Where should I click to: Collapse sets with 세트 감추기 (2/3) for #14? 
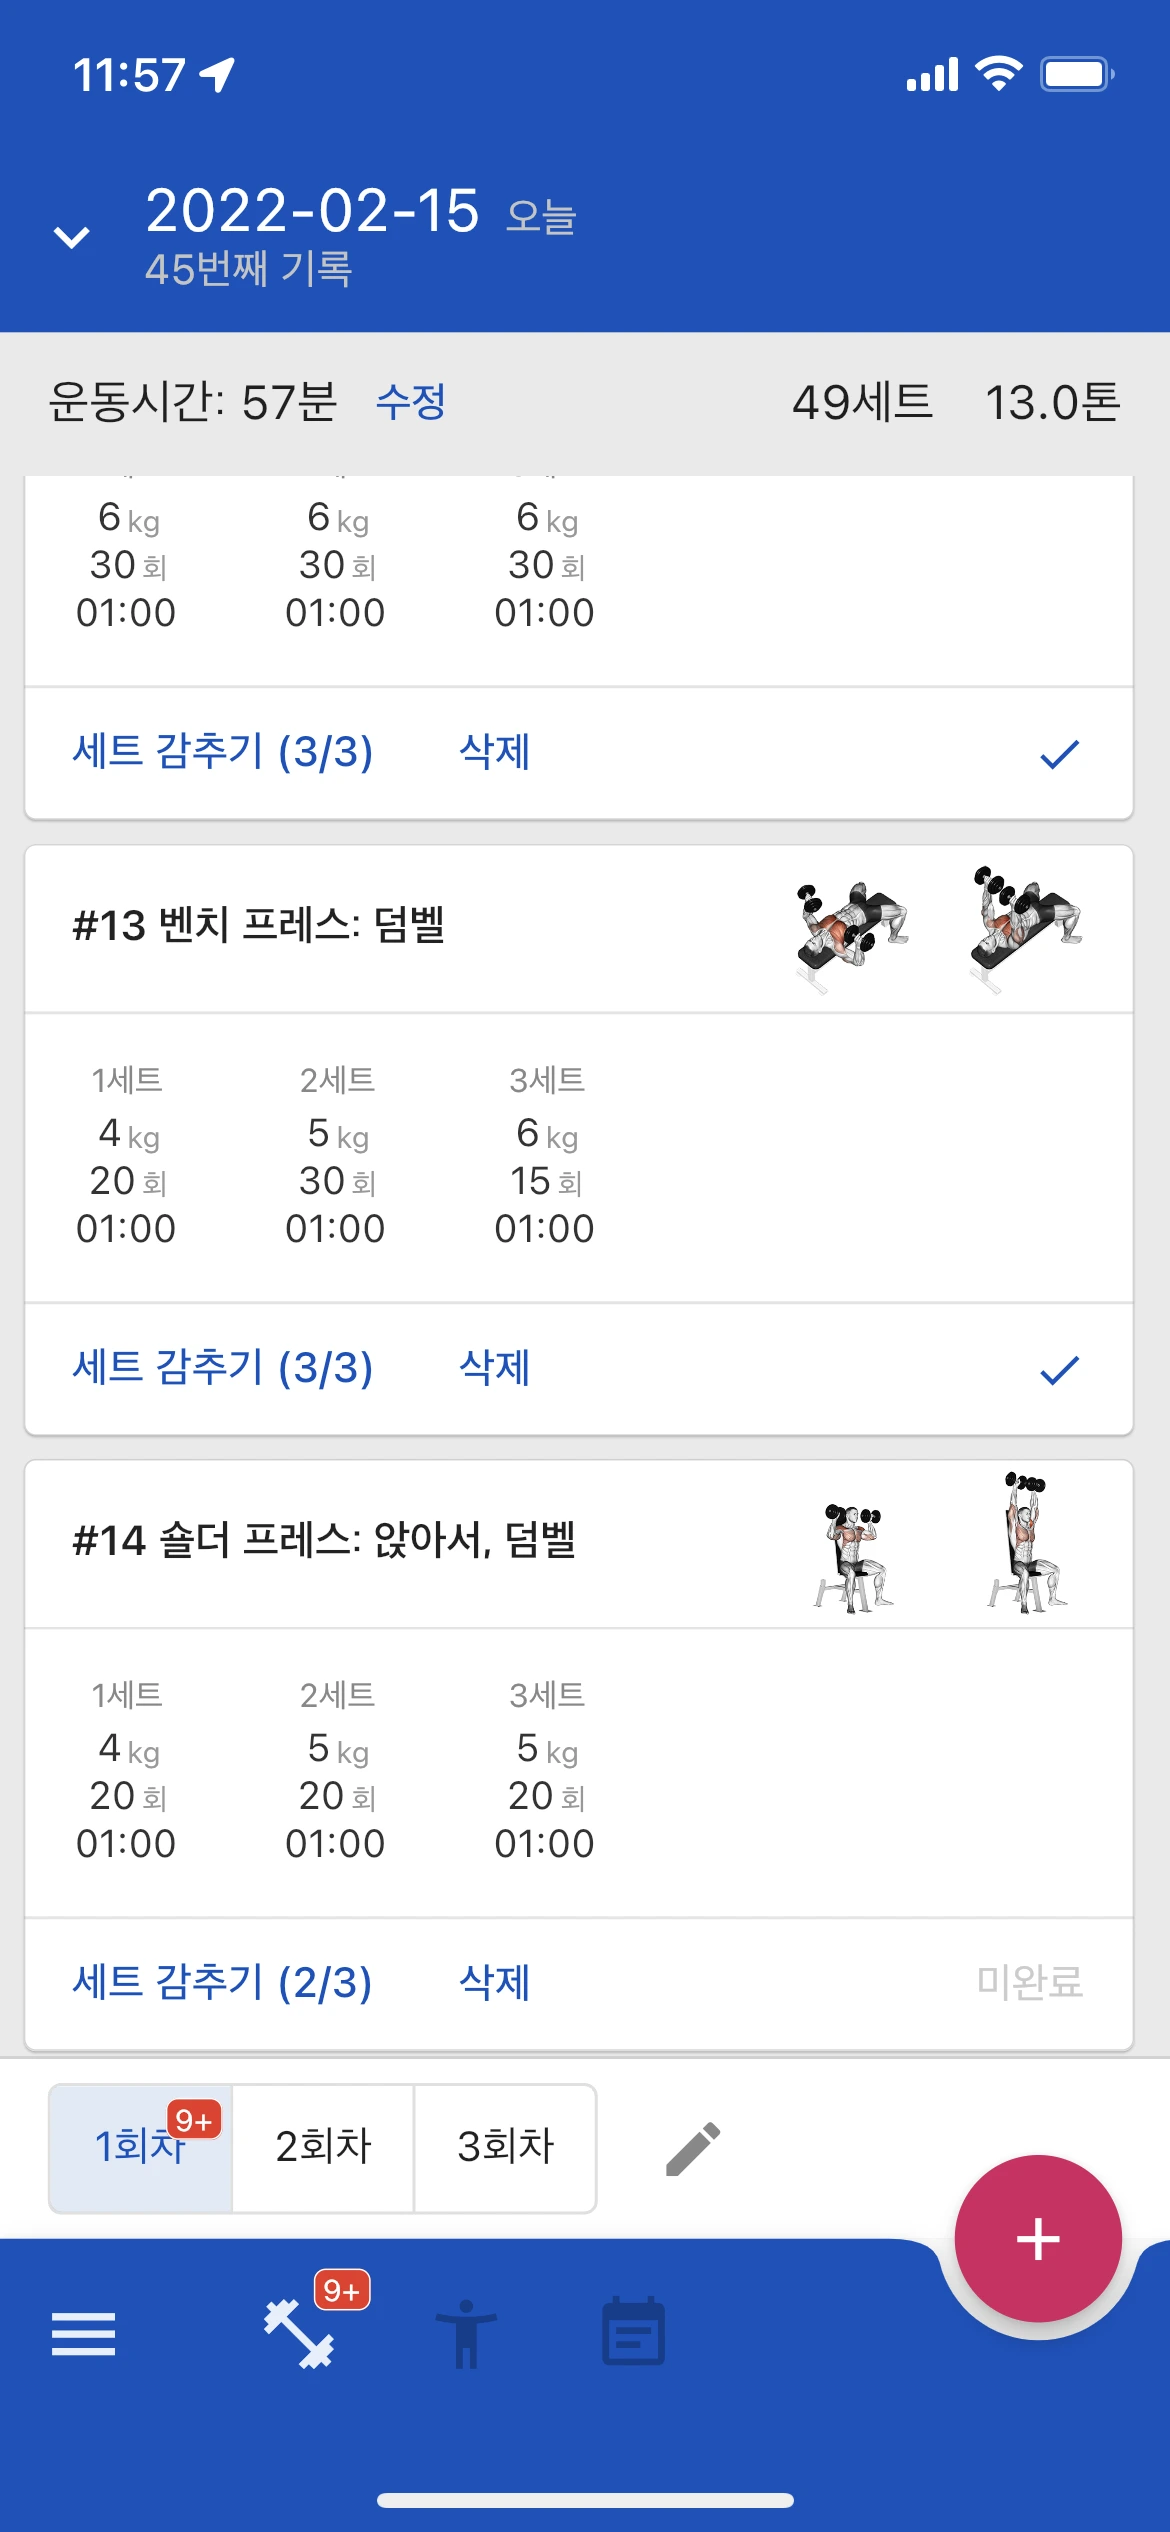(x=222, y=1982)
